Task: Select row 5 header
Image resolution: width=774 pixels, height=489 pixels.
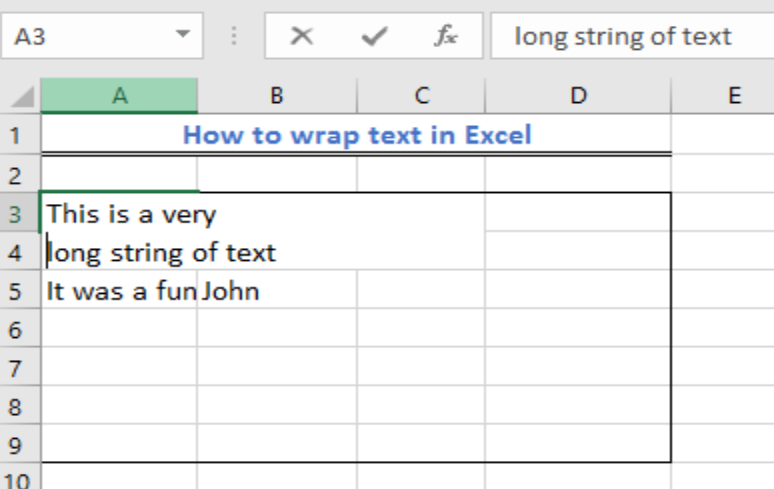Action: pyautogui.click(x=20, y=290)
